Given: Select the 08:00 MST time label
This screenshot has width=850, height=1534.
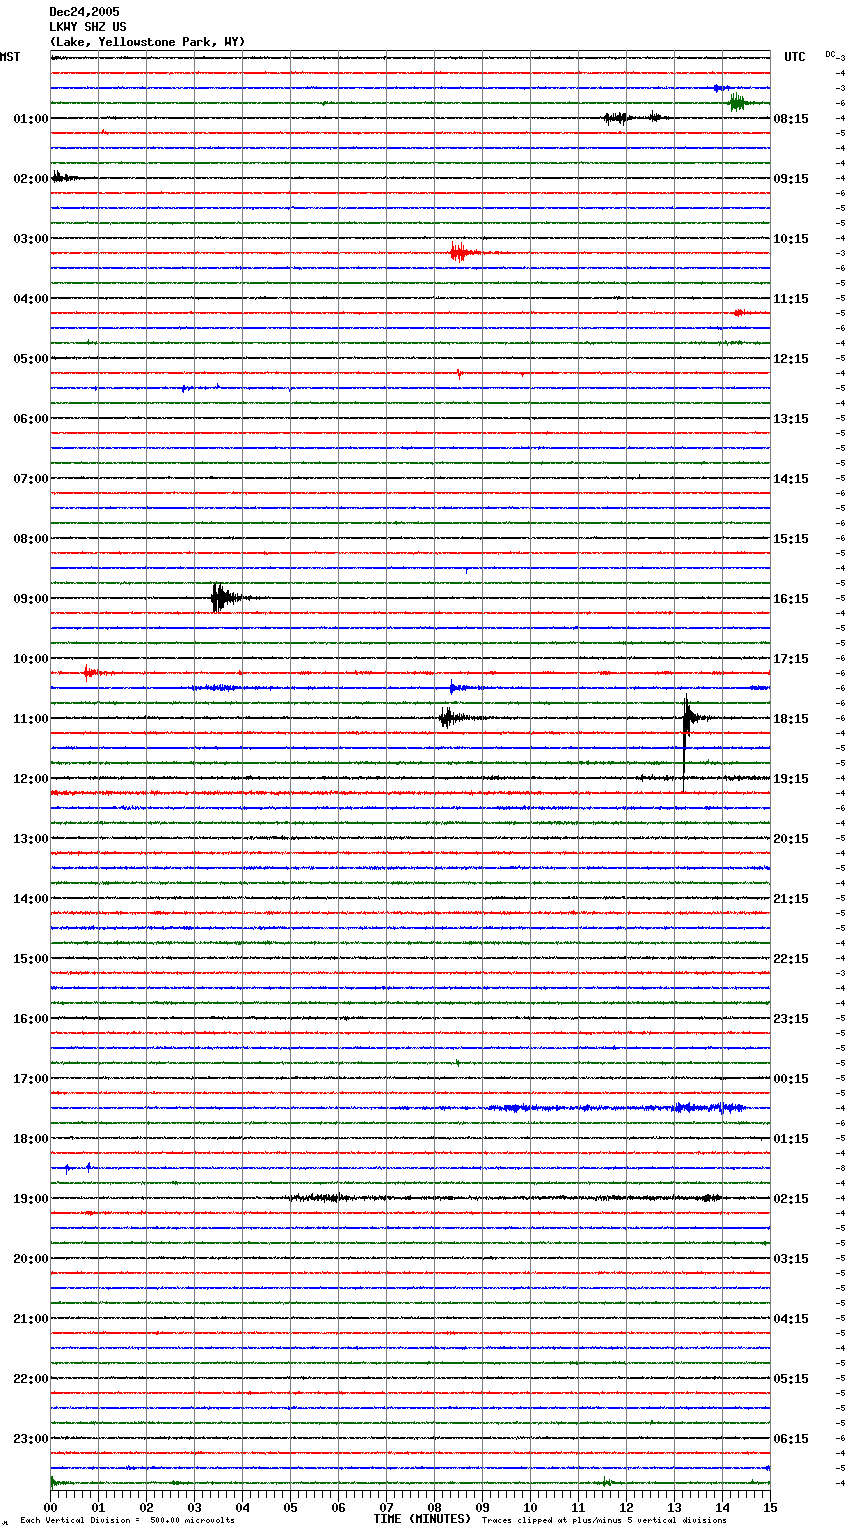Looking at the screenshot, I should [31, 539].
